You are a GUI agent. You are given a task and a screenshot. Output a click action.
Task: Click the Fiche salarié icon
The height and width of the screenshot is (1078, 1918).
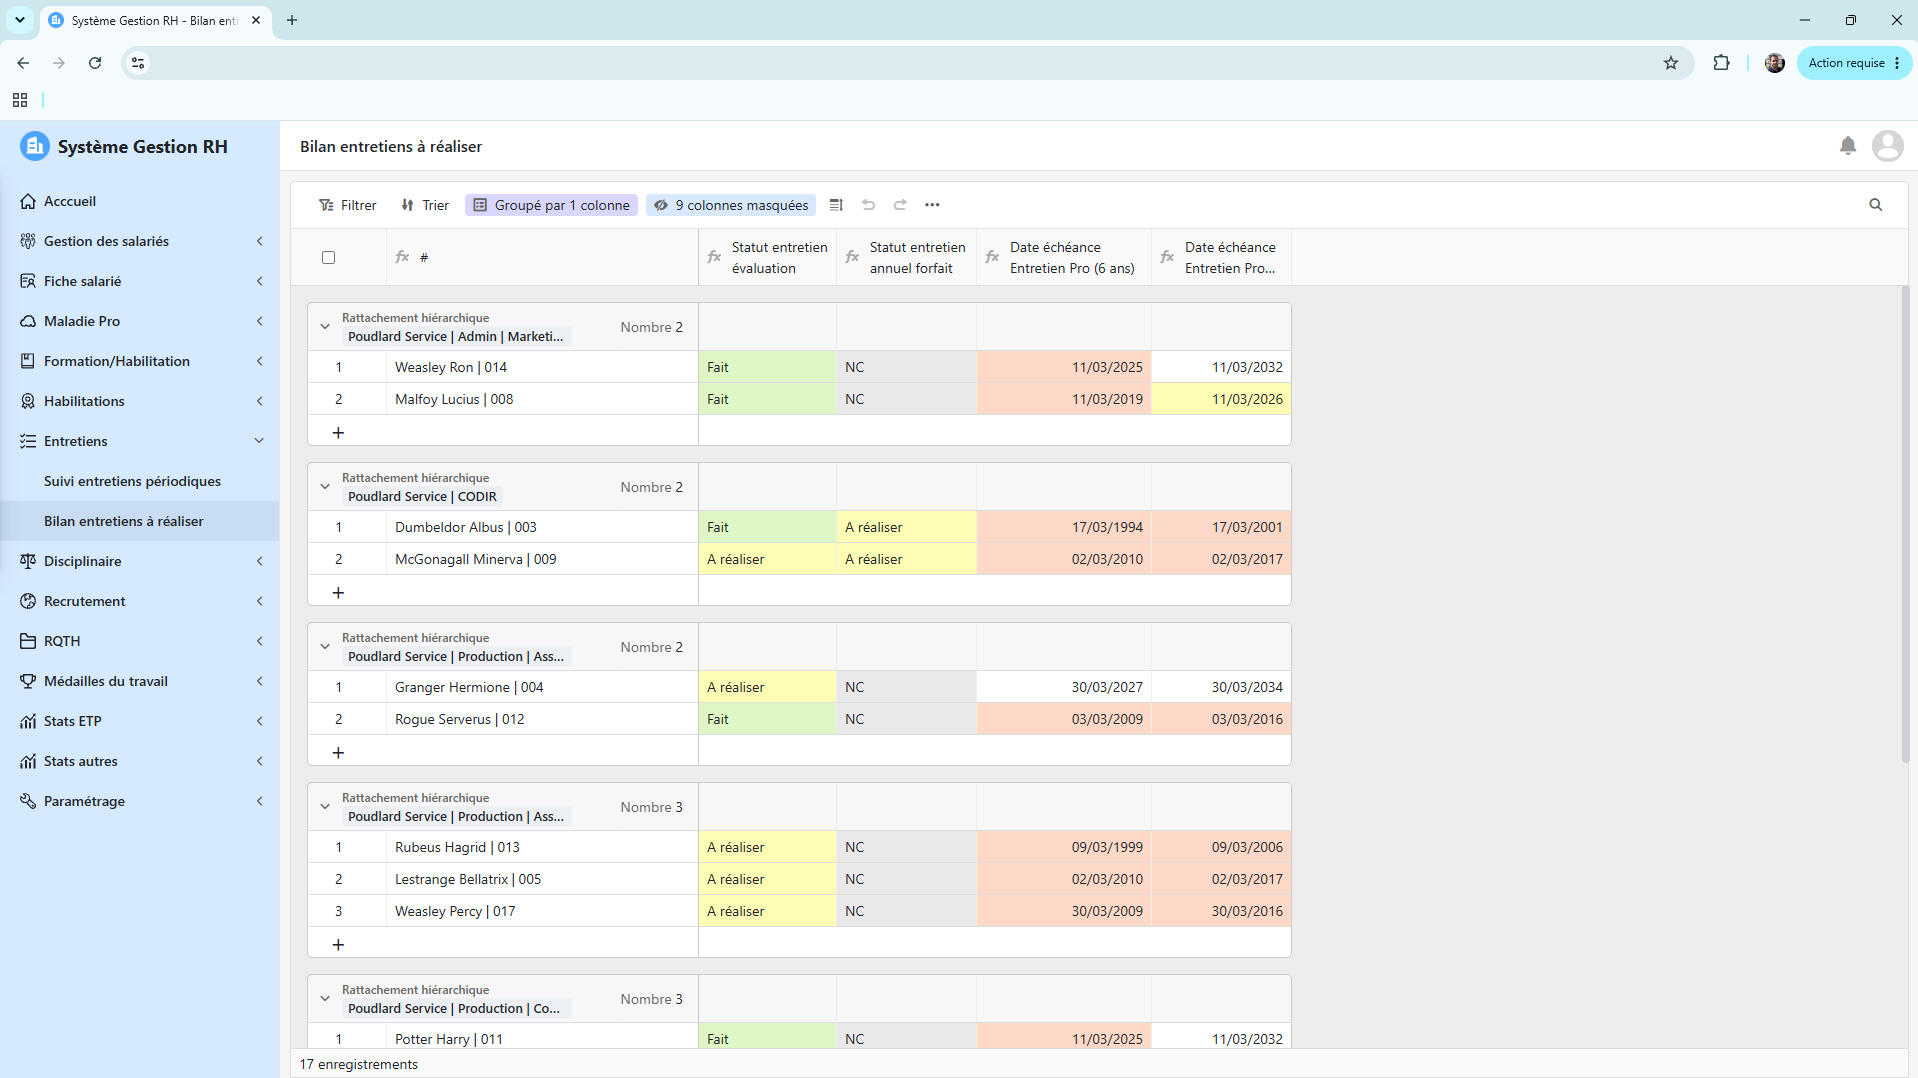[x=28, y=281]
